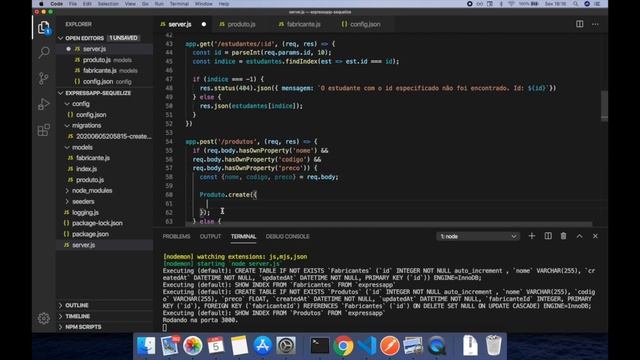Open Terminal app from the dock
This screenshot has width=640, height=360.
pyautogui.click(x=320, y=345)
